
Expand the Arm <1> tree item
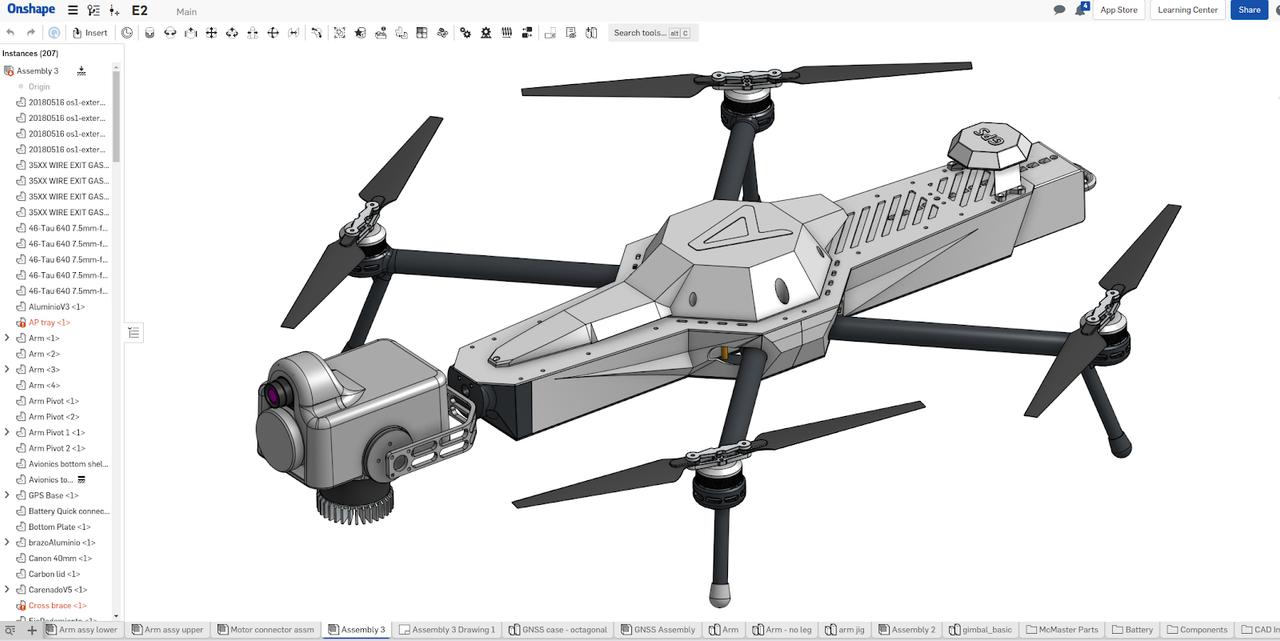pyautogui.click(x=7, y=338)
